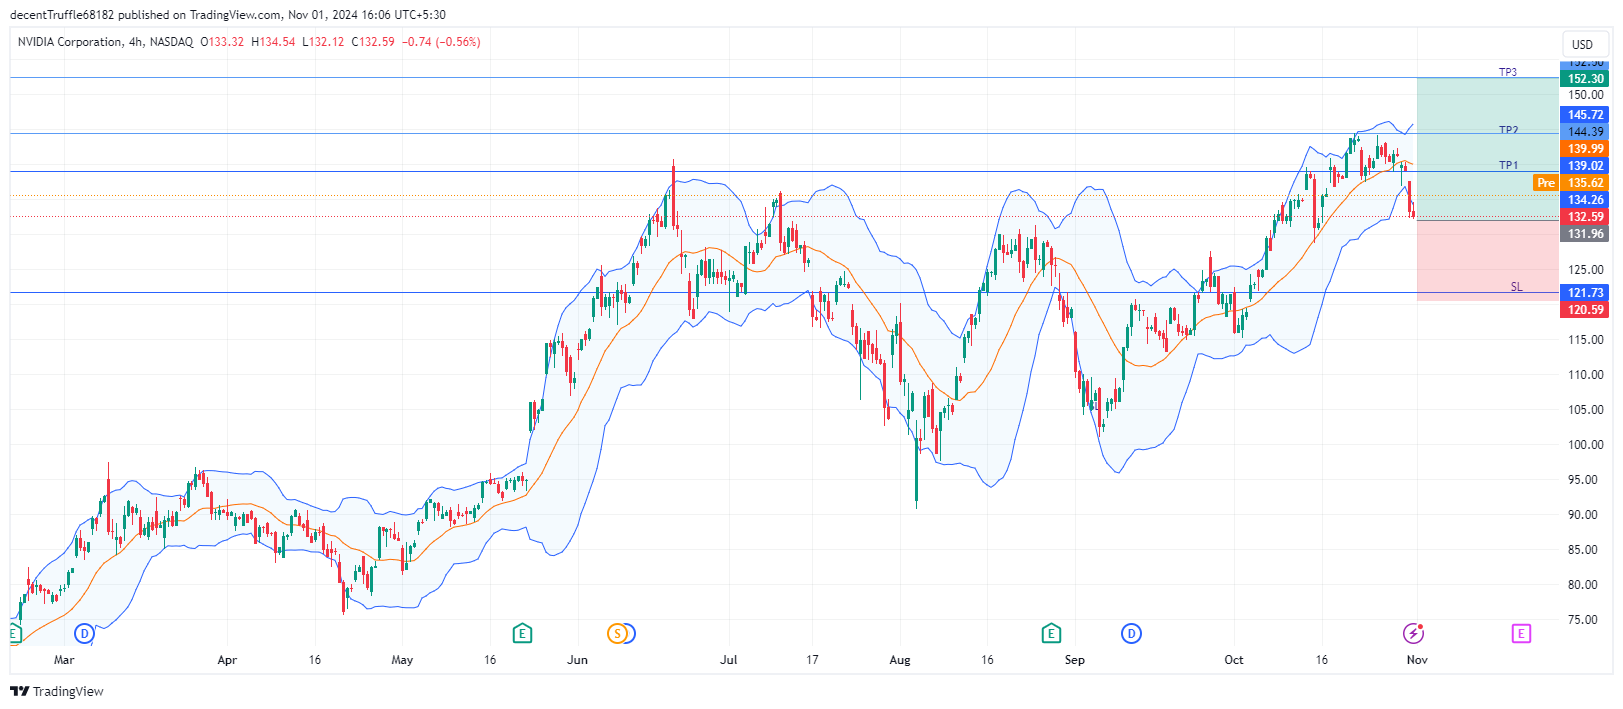The image size is (1623, 709).
Task: Click the 139.02 blue price tag
Action: [1585, 166]
